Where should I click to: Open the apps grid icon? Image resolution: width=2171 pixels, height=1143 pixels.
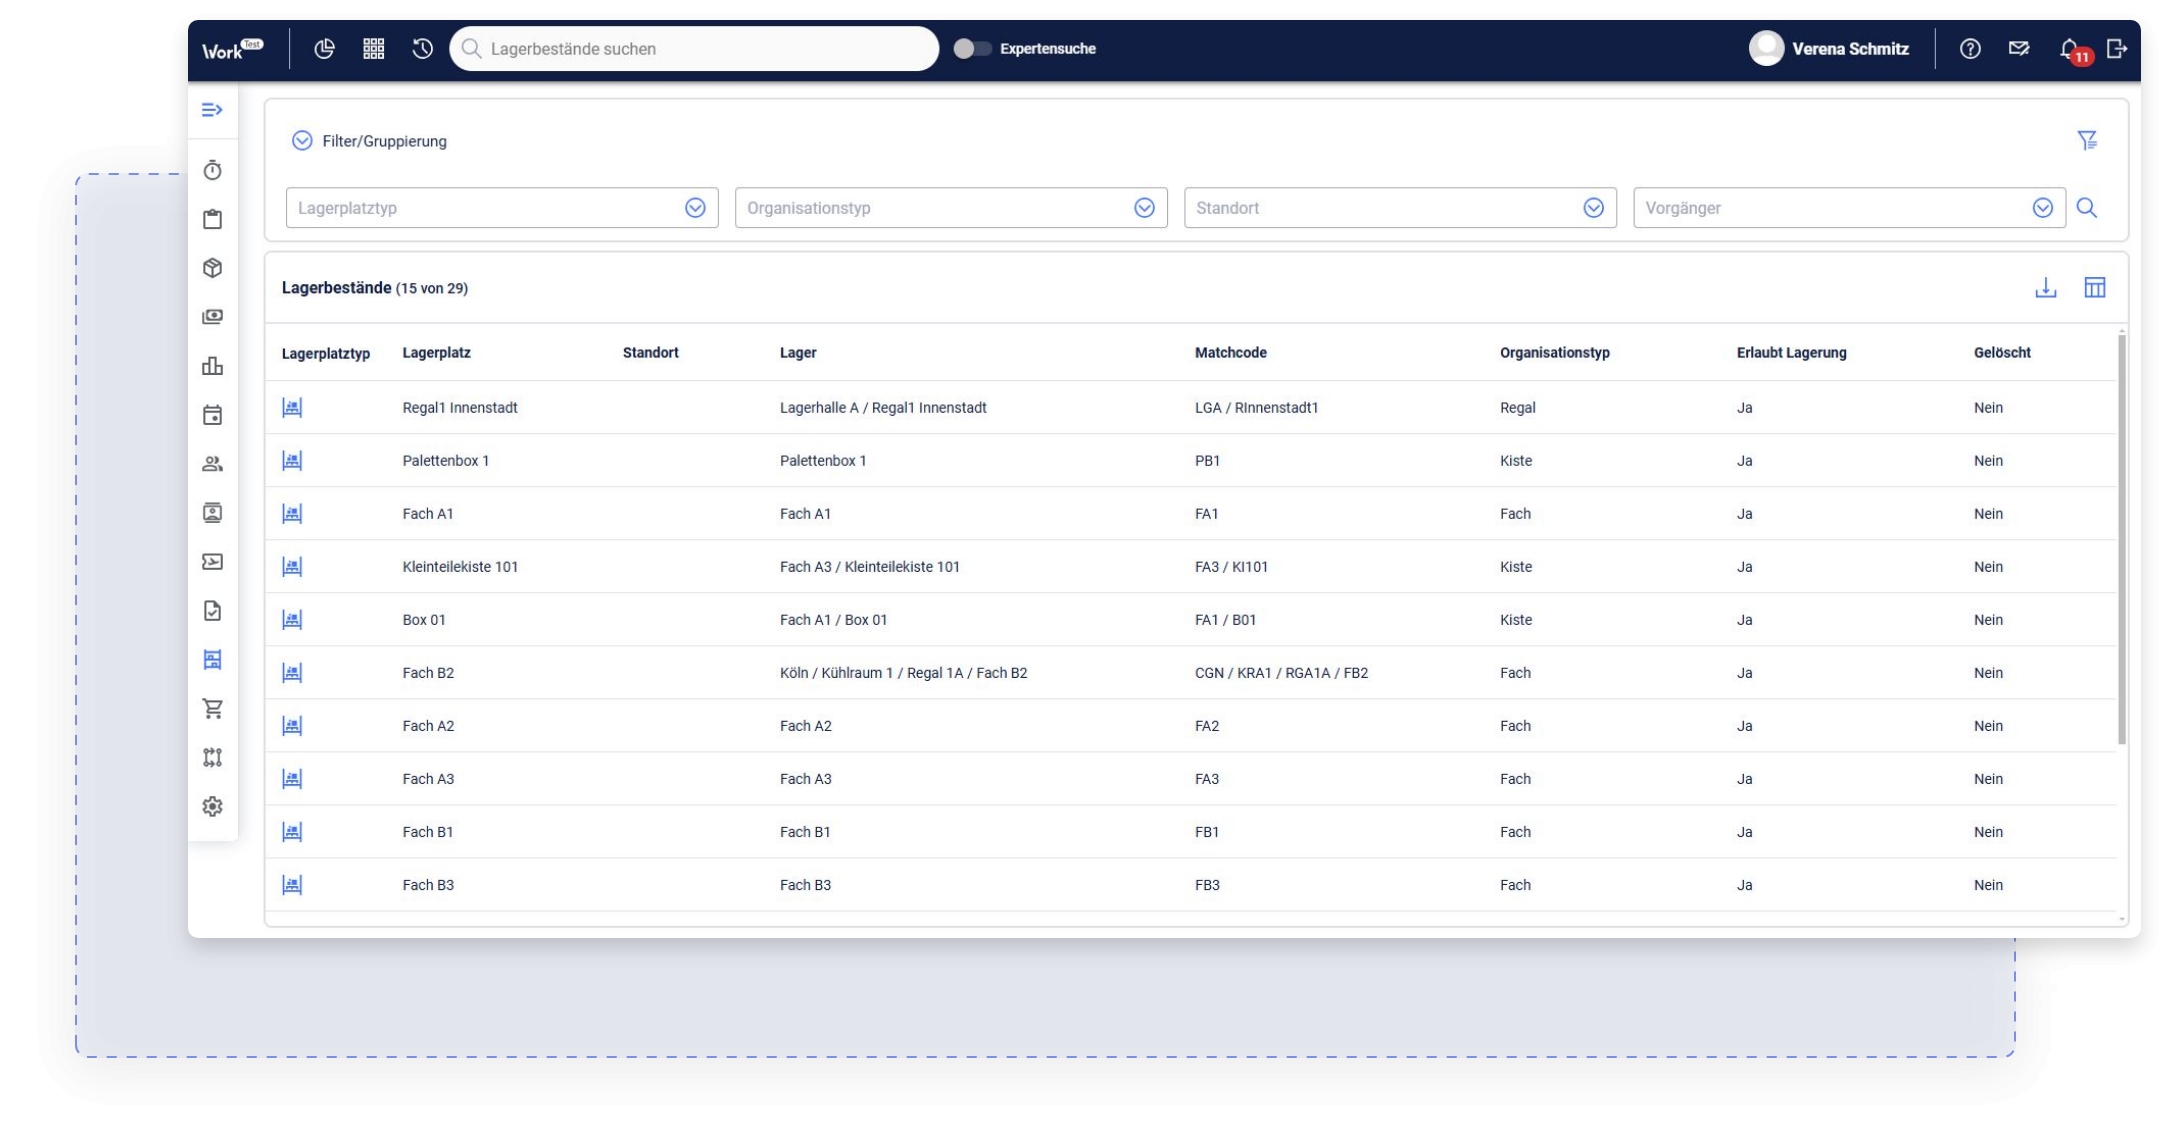point(373,48)
